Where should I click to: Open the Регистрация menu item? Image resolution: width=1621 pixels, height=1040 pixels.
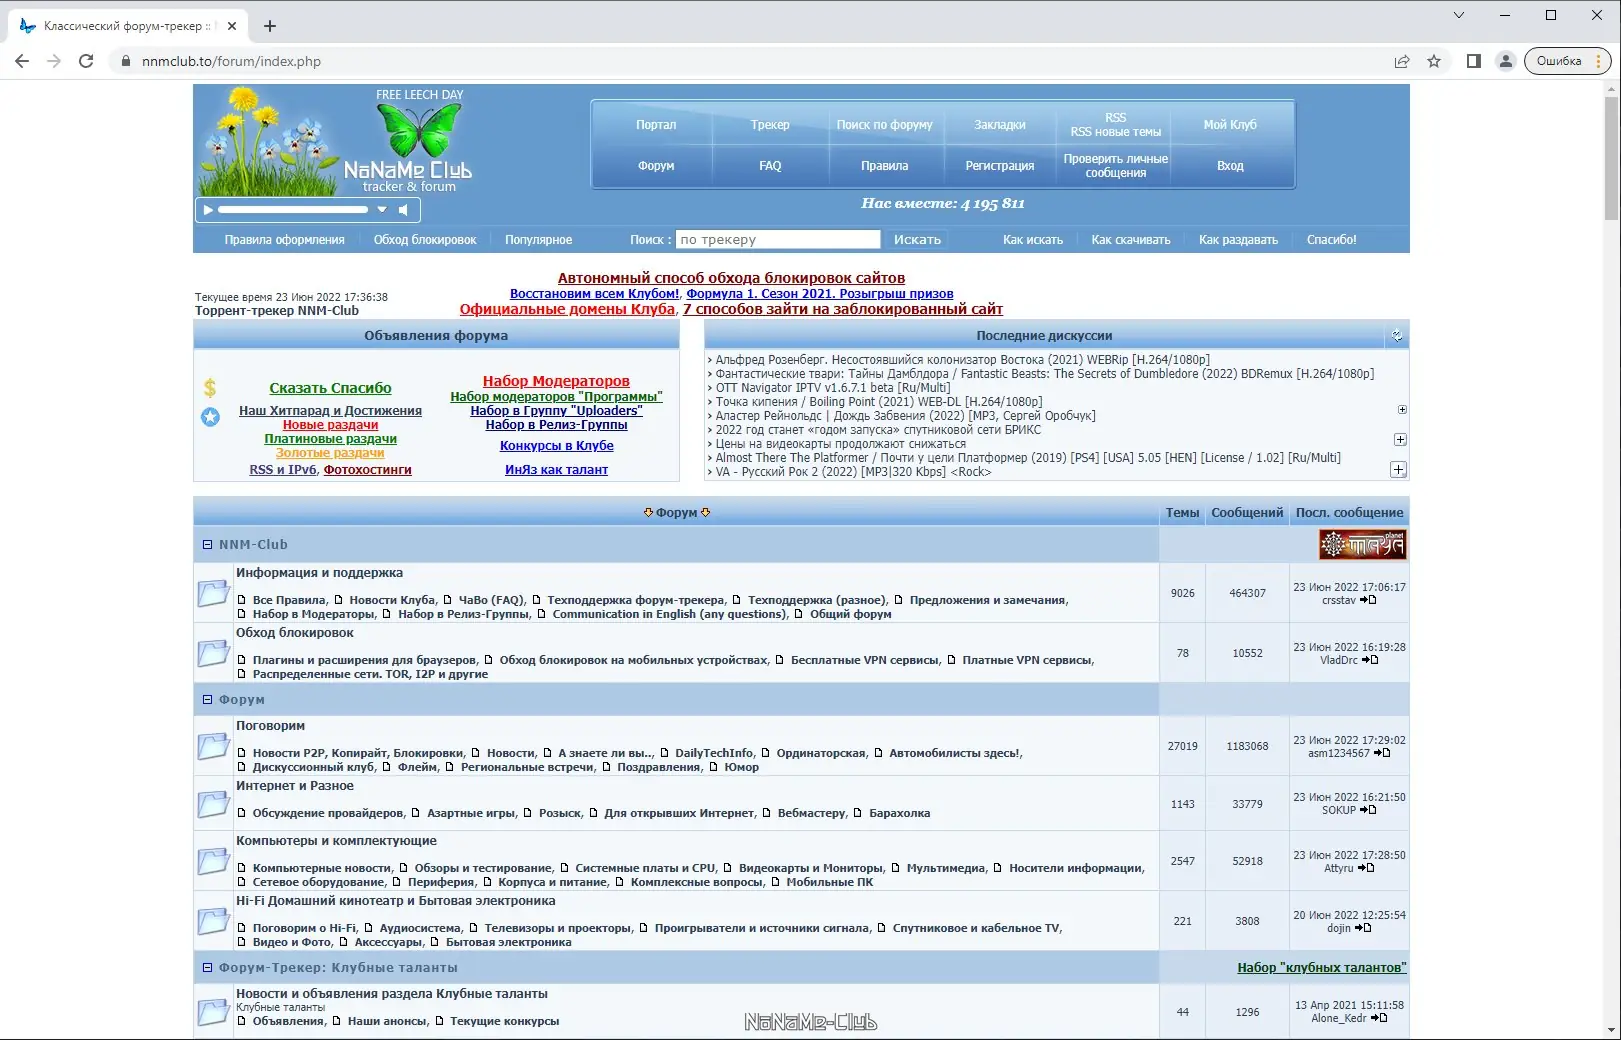(x=1000, y=166)
